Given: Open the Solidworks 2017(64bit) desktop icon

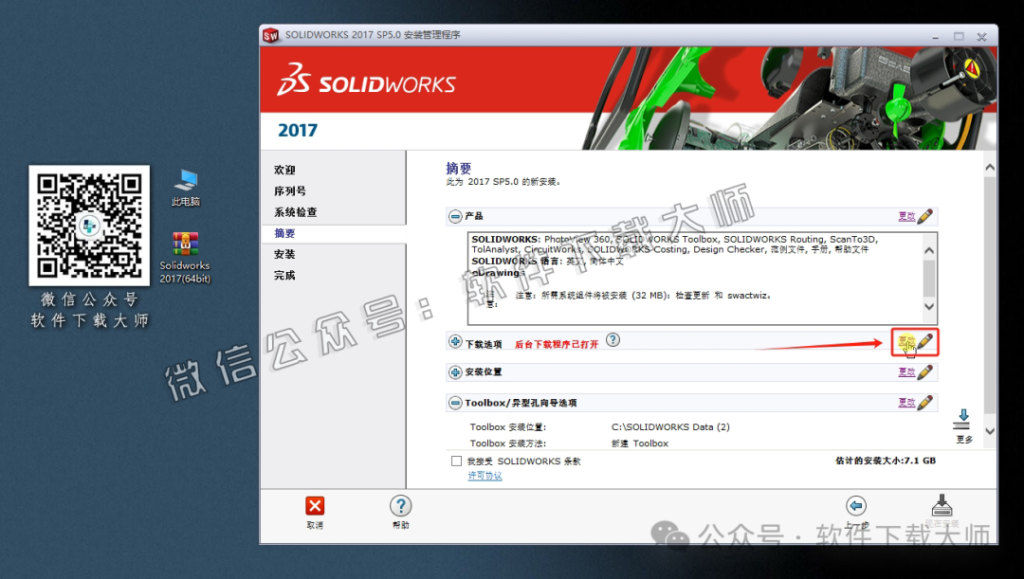Looking at the screenshot, I should click(x=185, y=245).
